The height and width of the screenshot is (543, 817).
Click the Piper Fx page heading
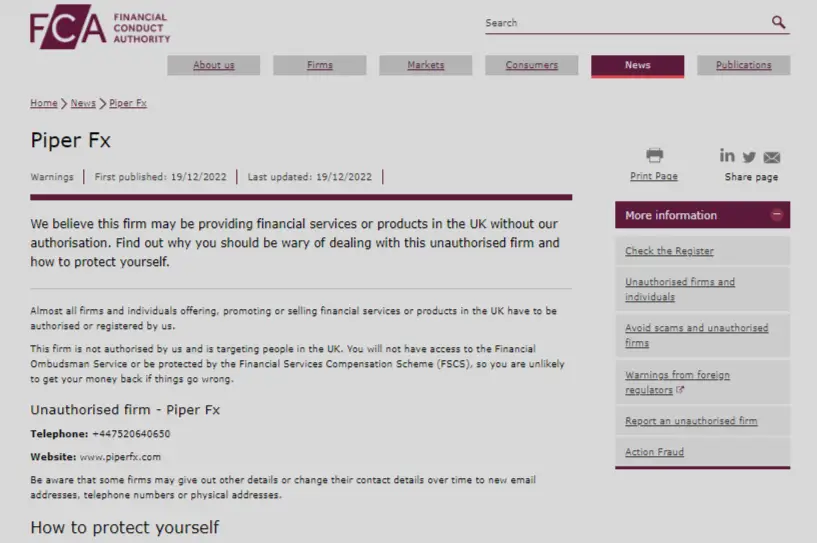(70, 140)
